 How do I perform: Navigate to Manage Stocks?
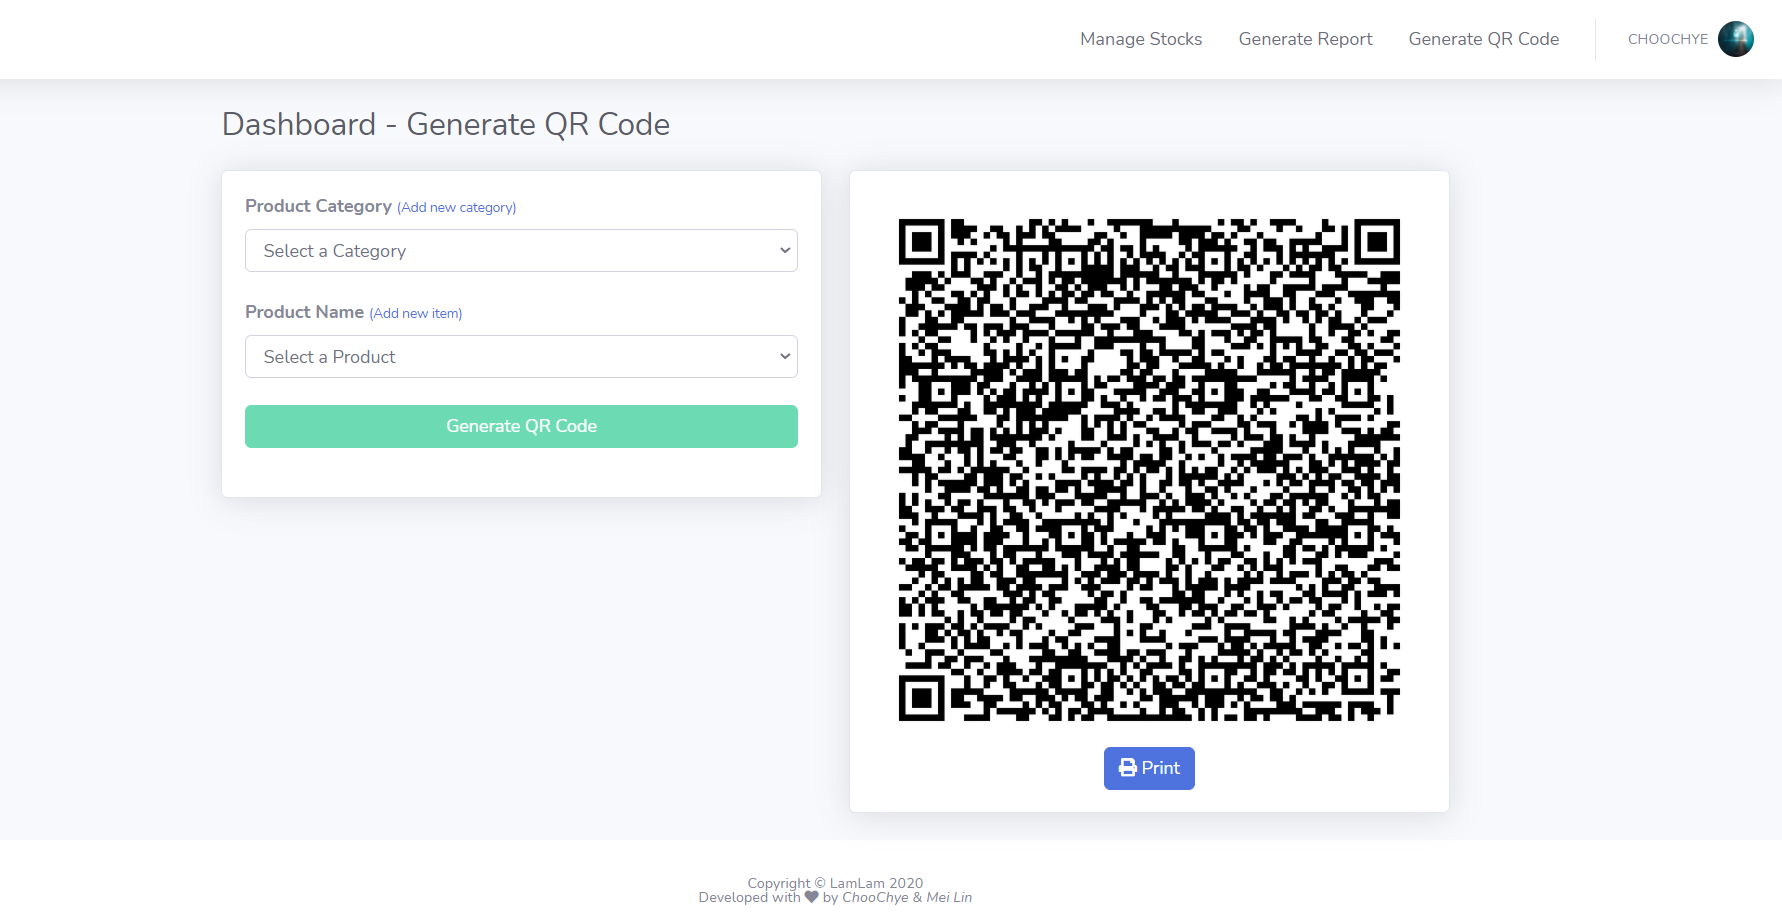click(x=1140, y=39)
